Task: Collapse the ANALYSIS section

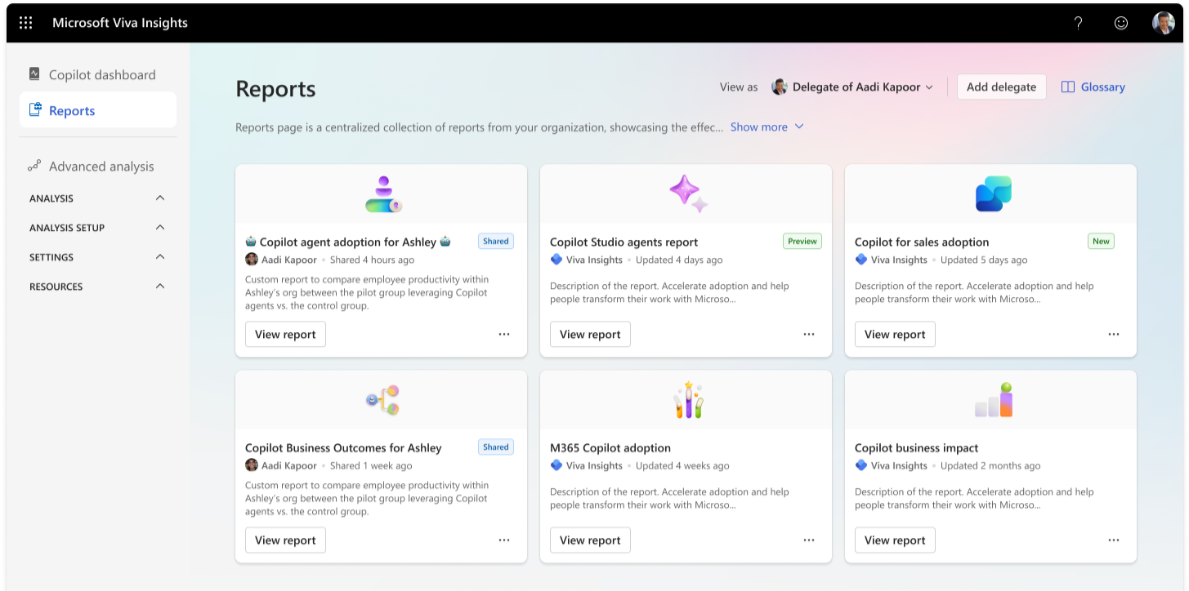Action: (160, 198)
